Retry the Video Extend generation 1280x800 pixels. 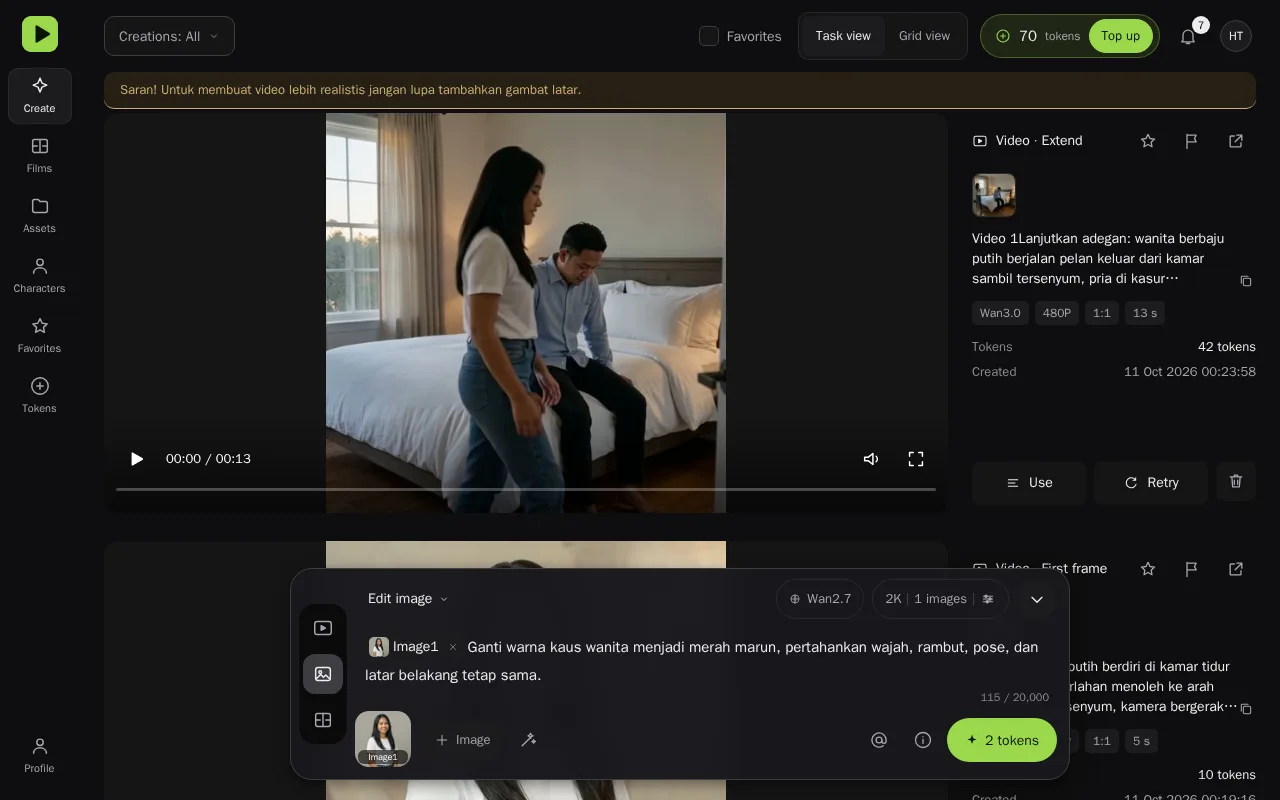click(x=1151, y=482)
